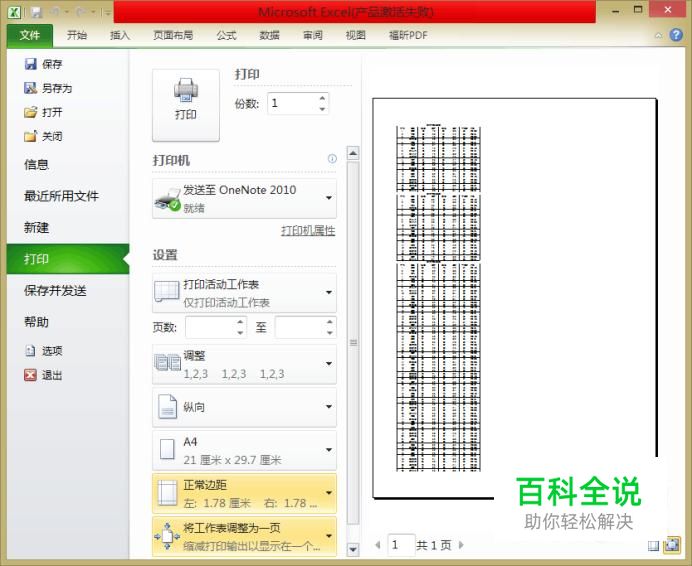Toggle Zoom to Page in preview

pyautogui.click(x=672, y=545)
